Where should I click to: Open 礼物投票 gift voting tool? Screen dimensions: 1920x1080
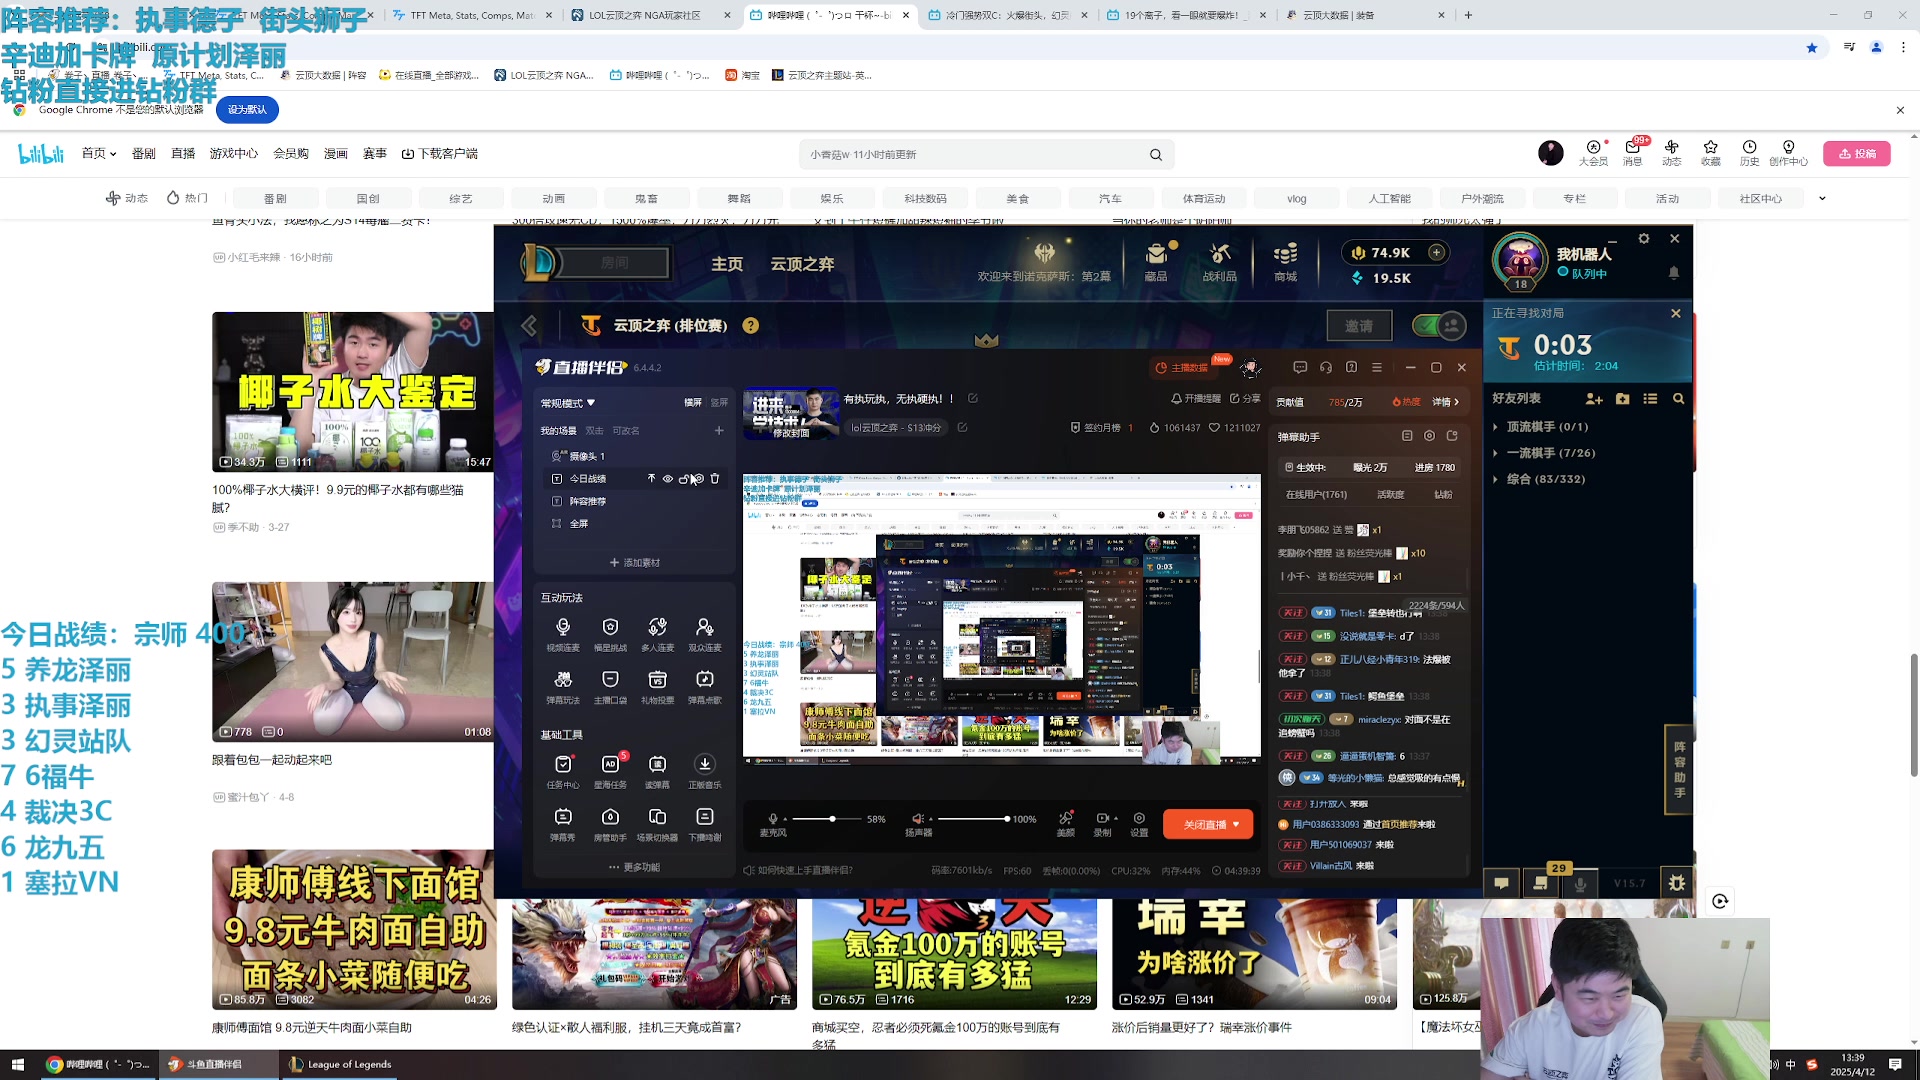657,687
